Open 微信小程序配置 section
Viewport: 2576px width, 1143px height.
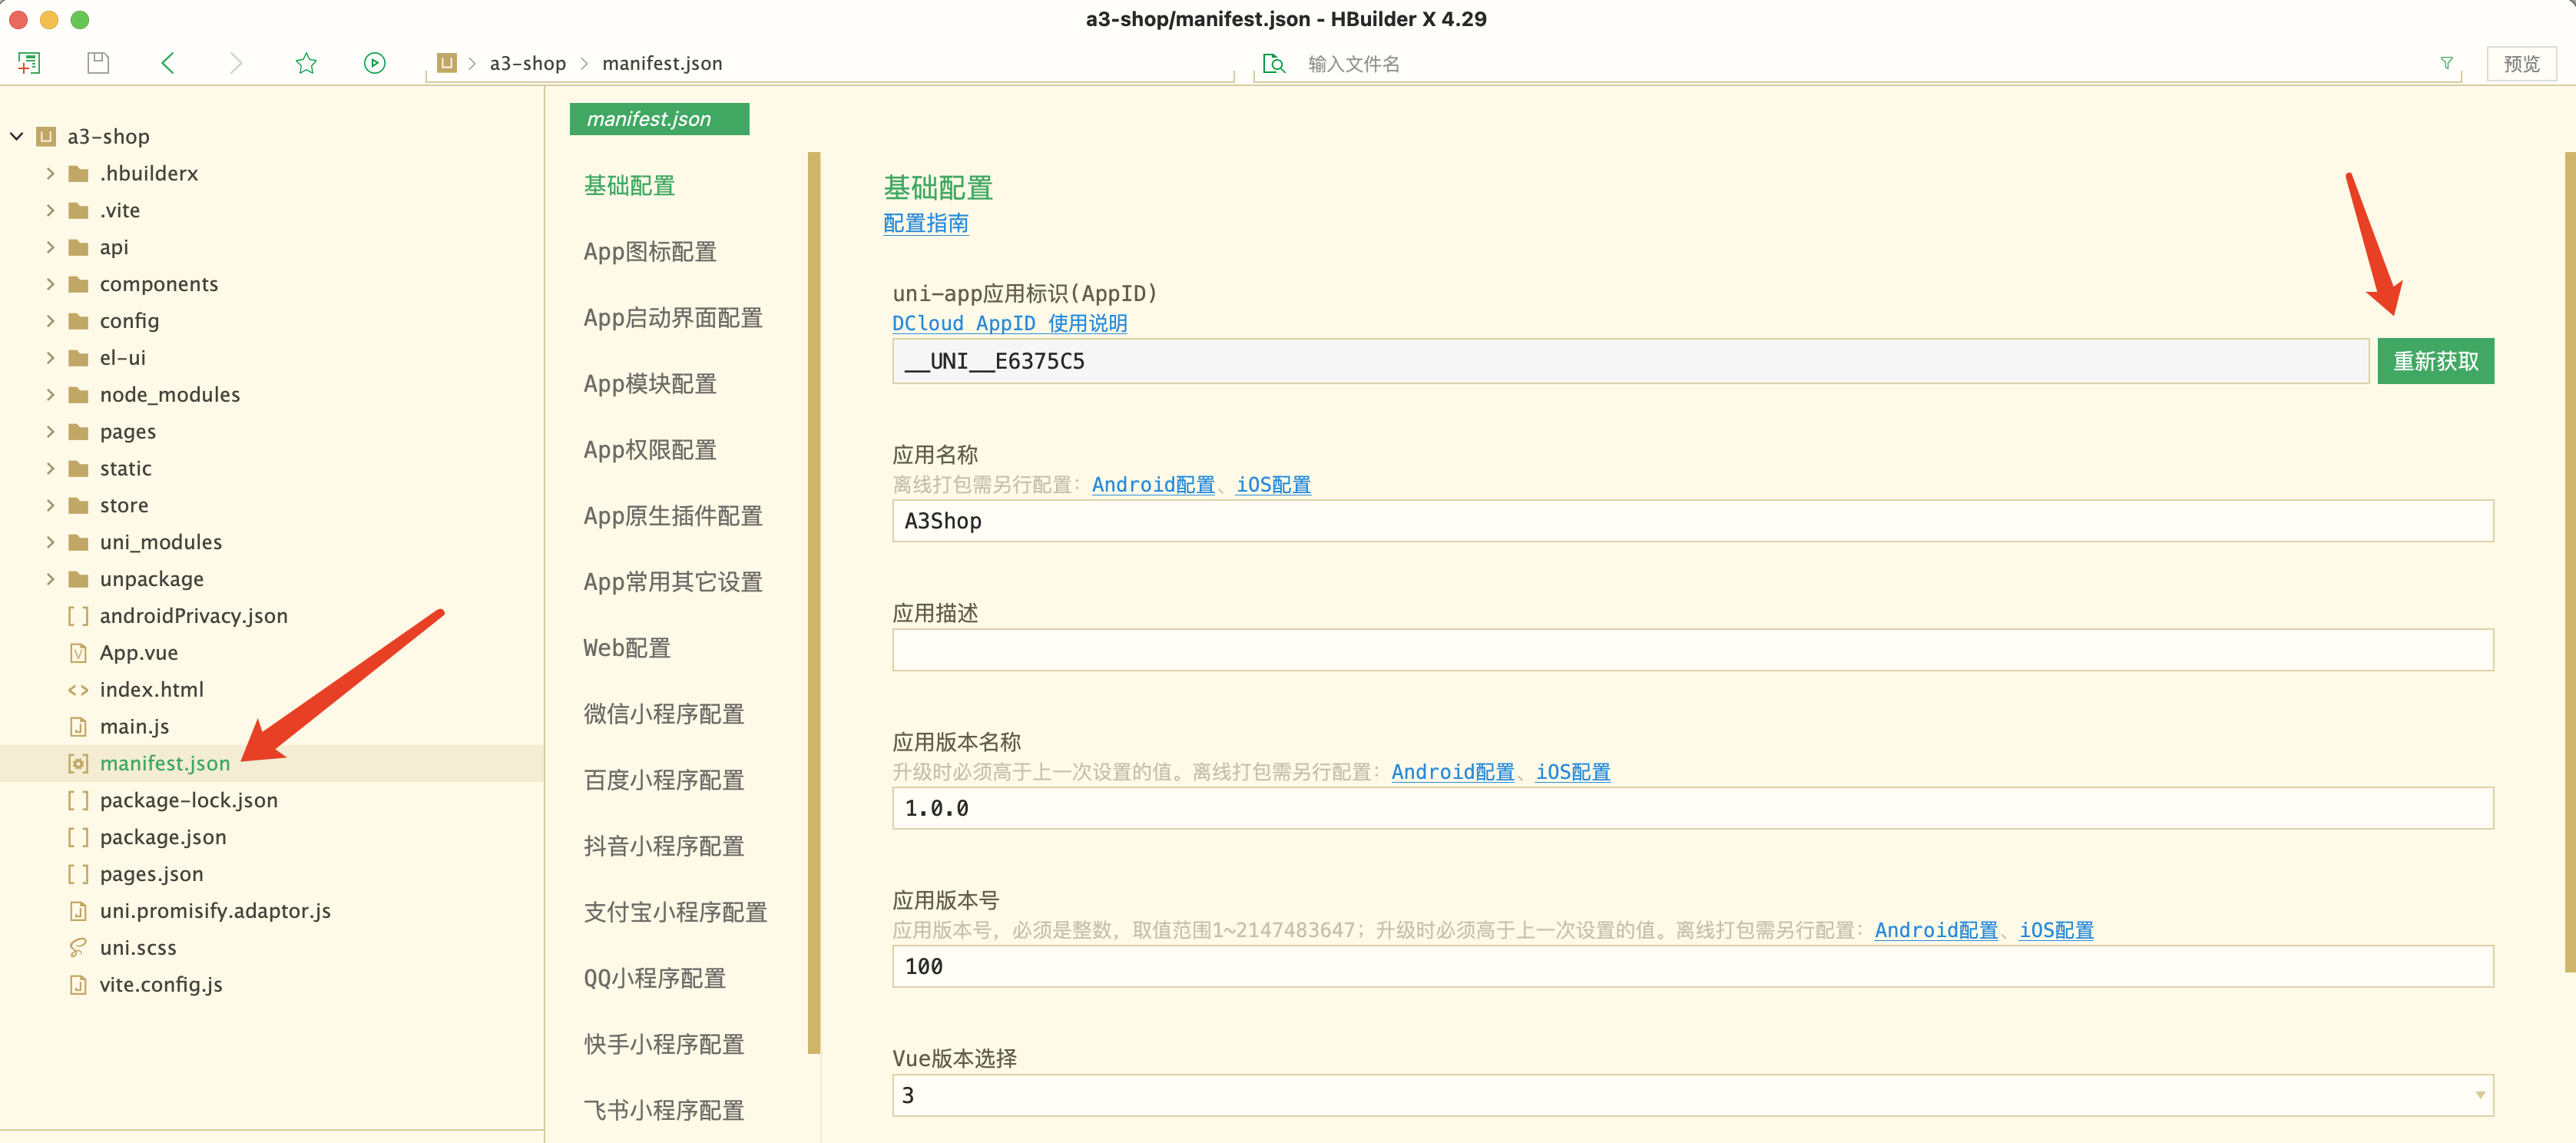664,714
